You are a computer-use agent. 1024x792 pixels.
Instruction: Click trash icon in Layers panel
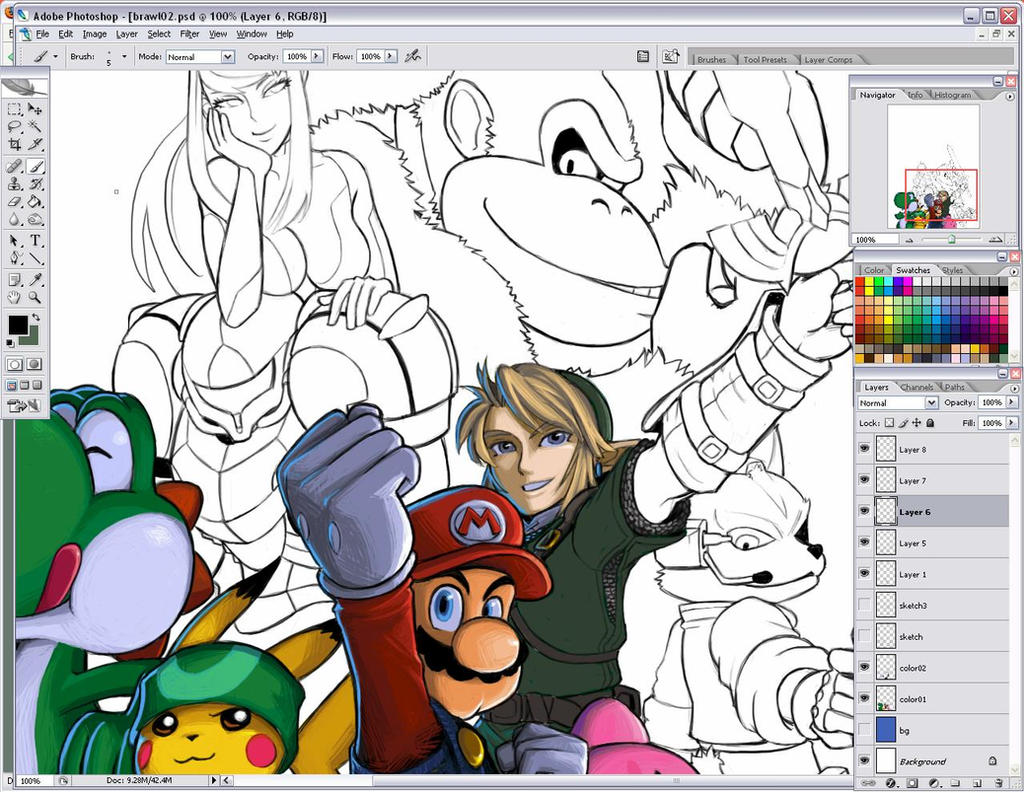pyautogui.click(x=998, y=783)
